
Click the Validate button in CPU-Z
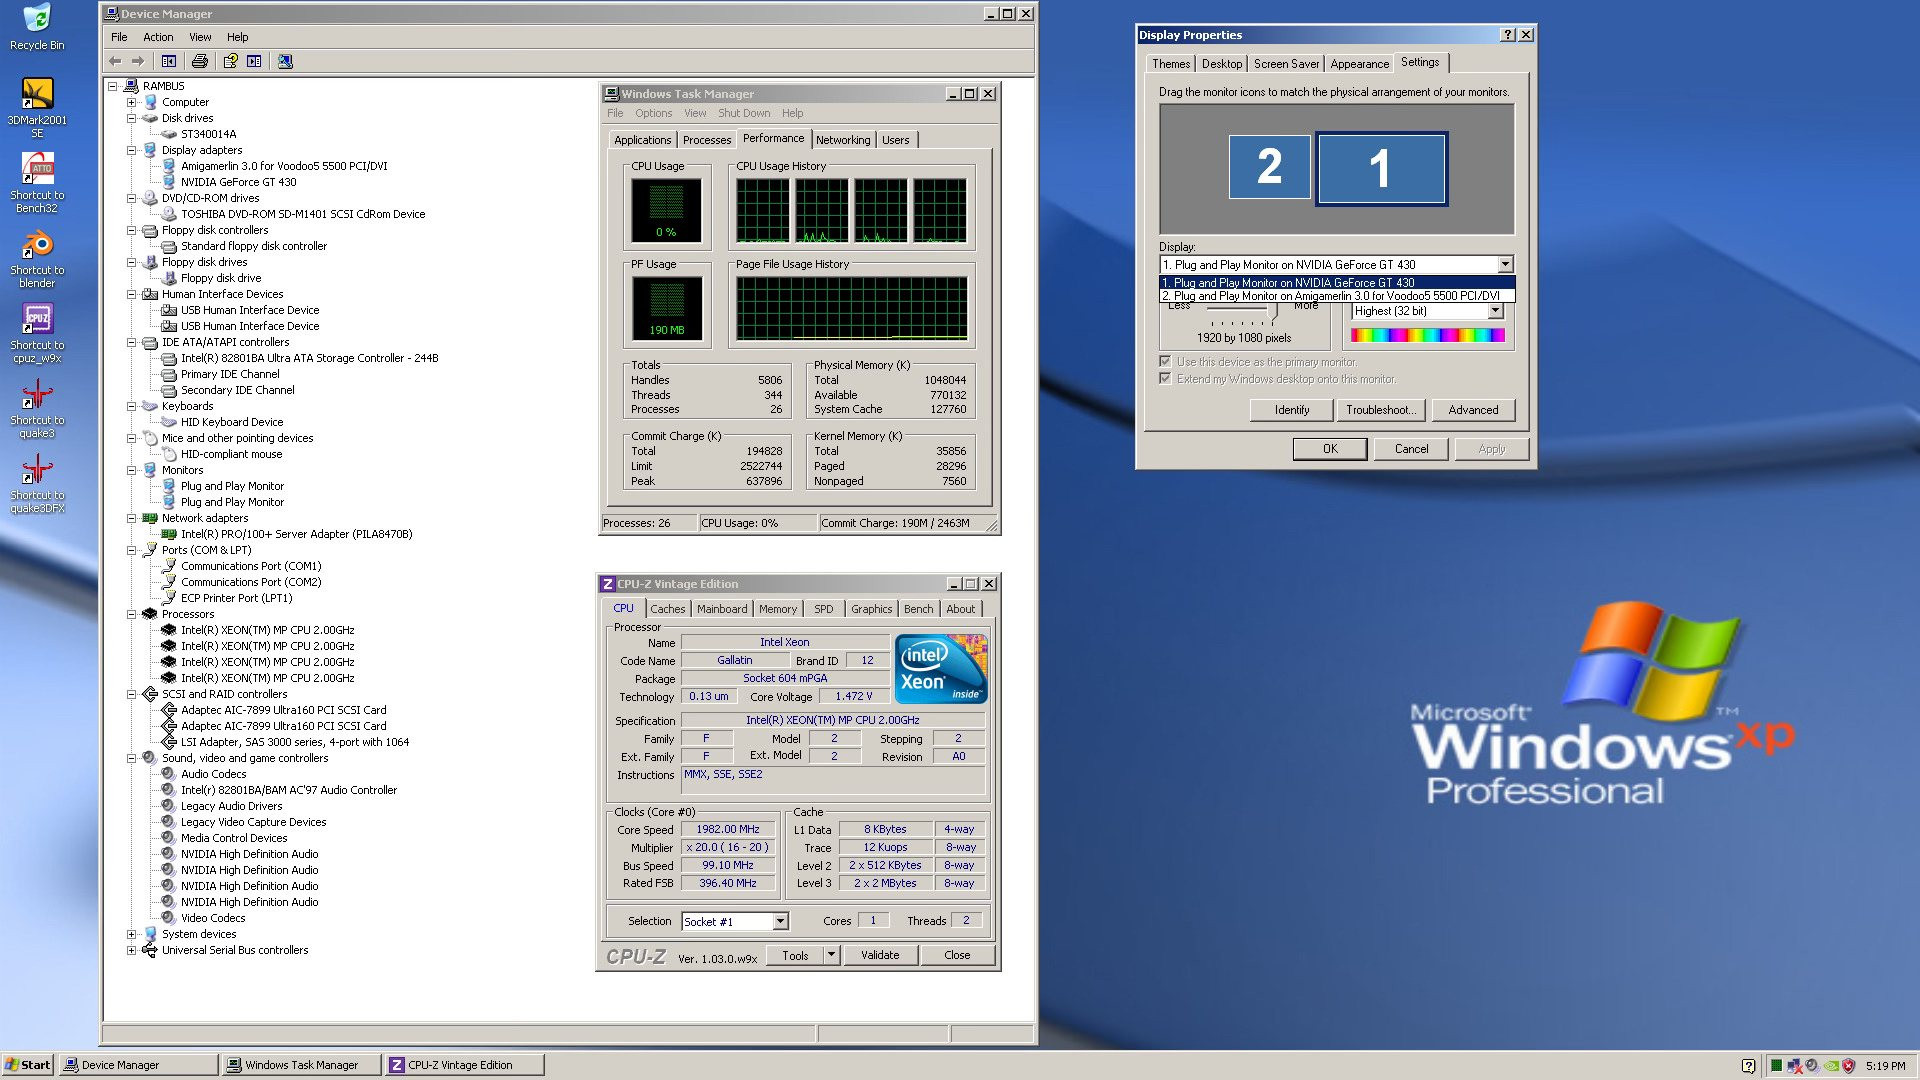(879, 955)
